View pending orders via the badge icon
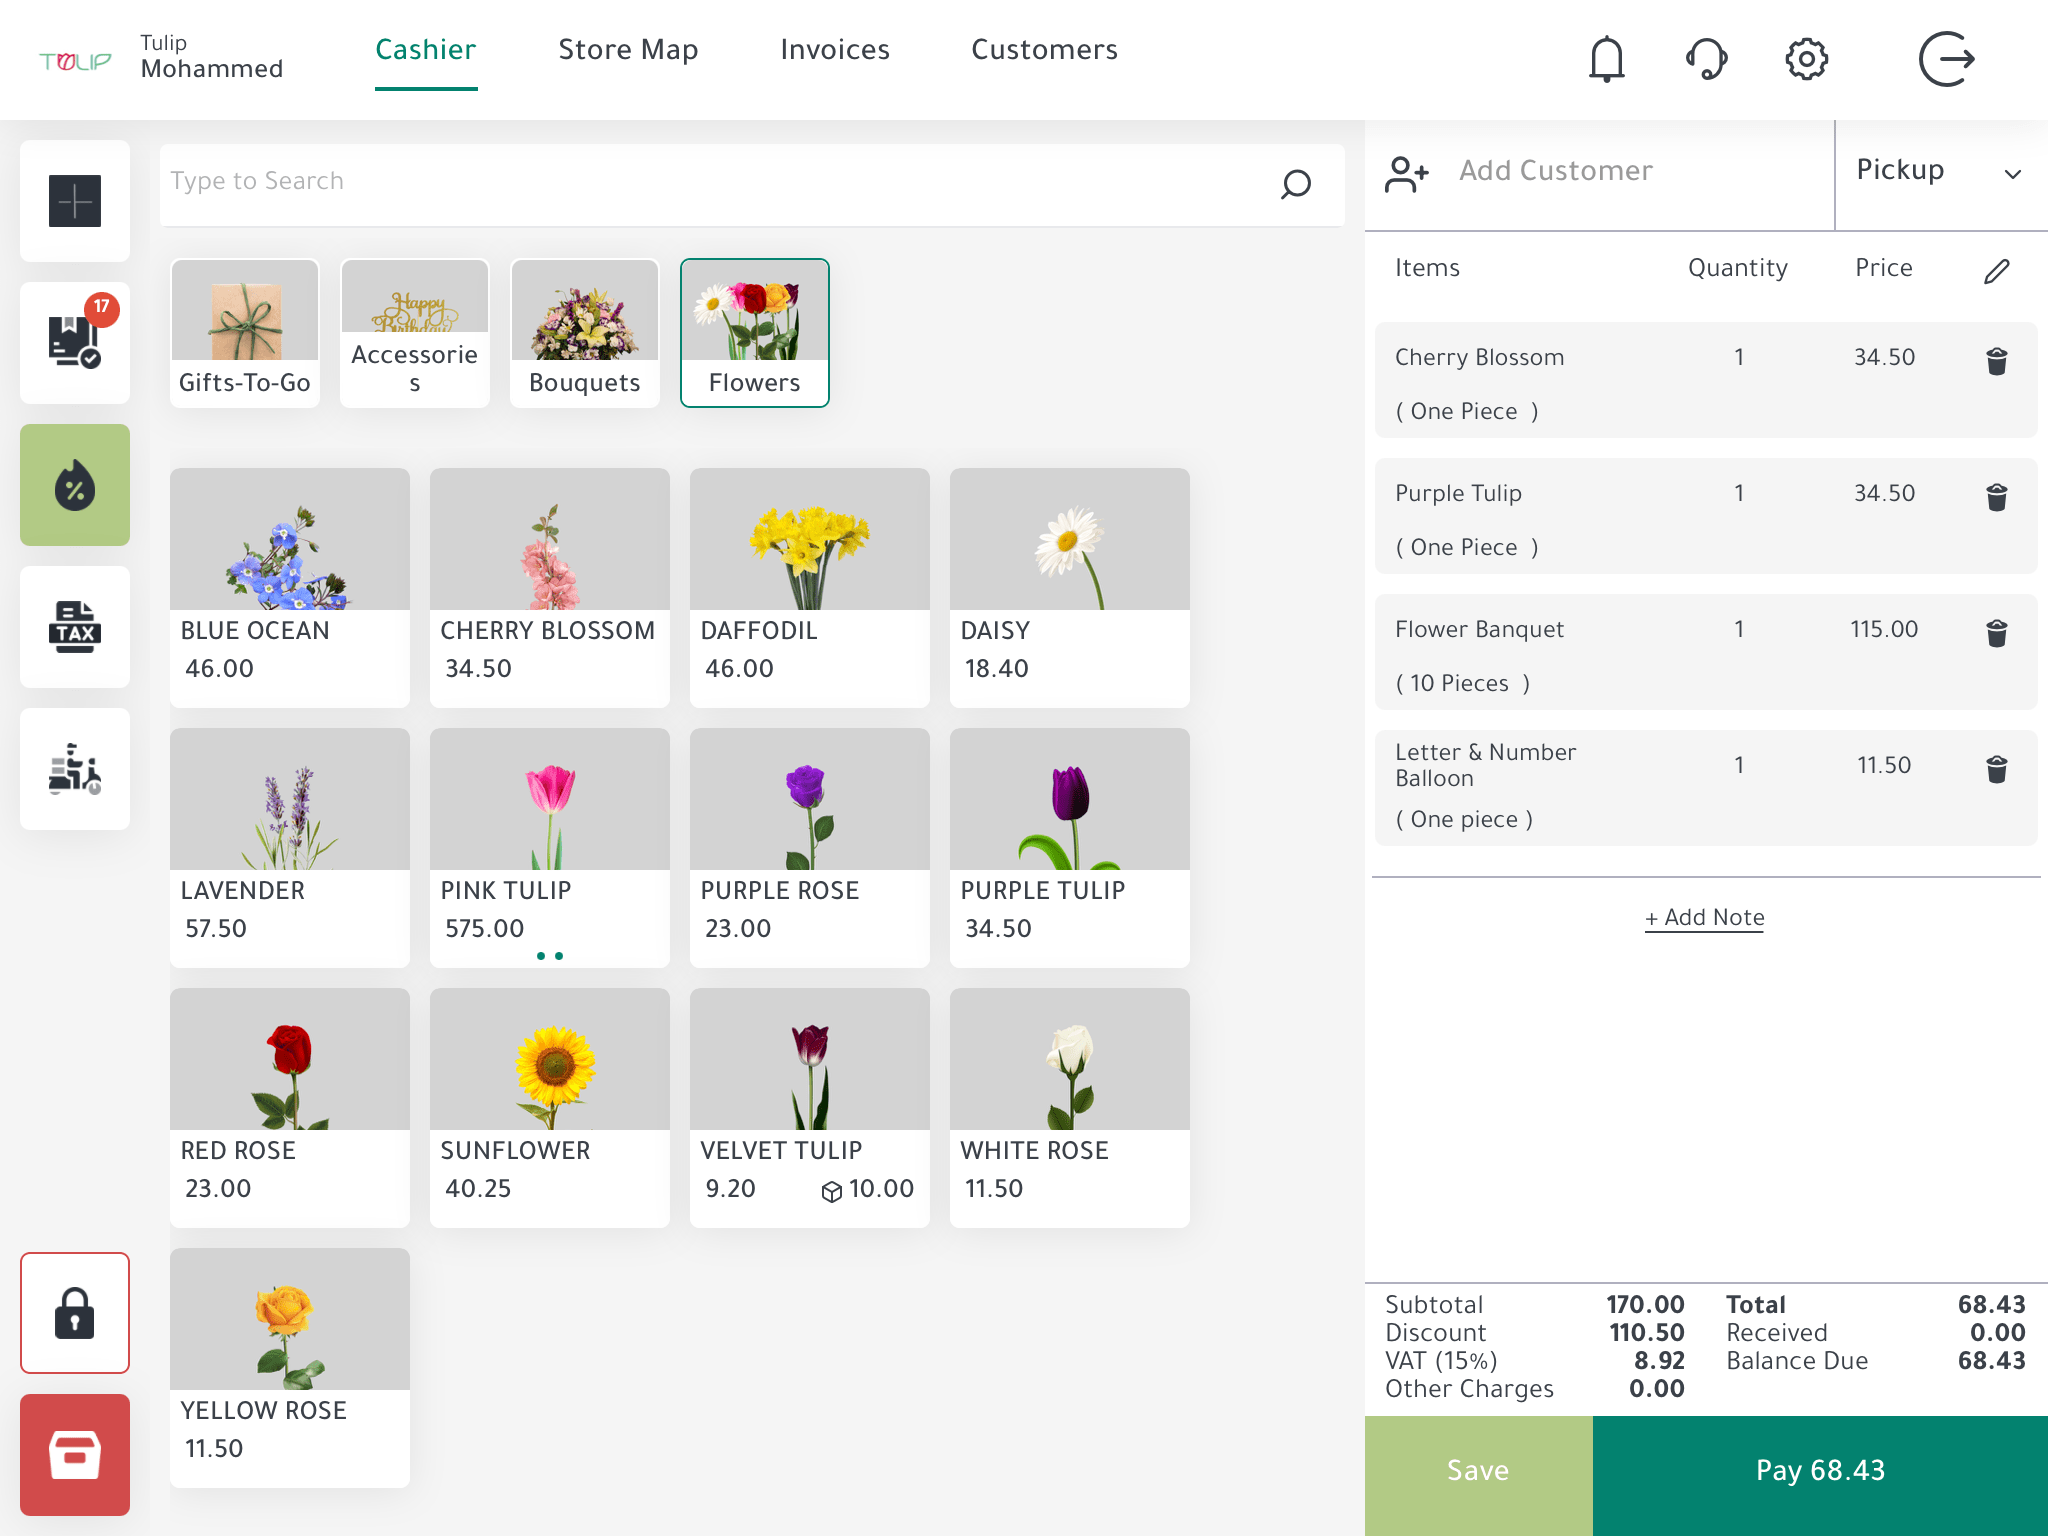This screenshot has height=1536, width=2048. click(74, 342)
